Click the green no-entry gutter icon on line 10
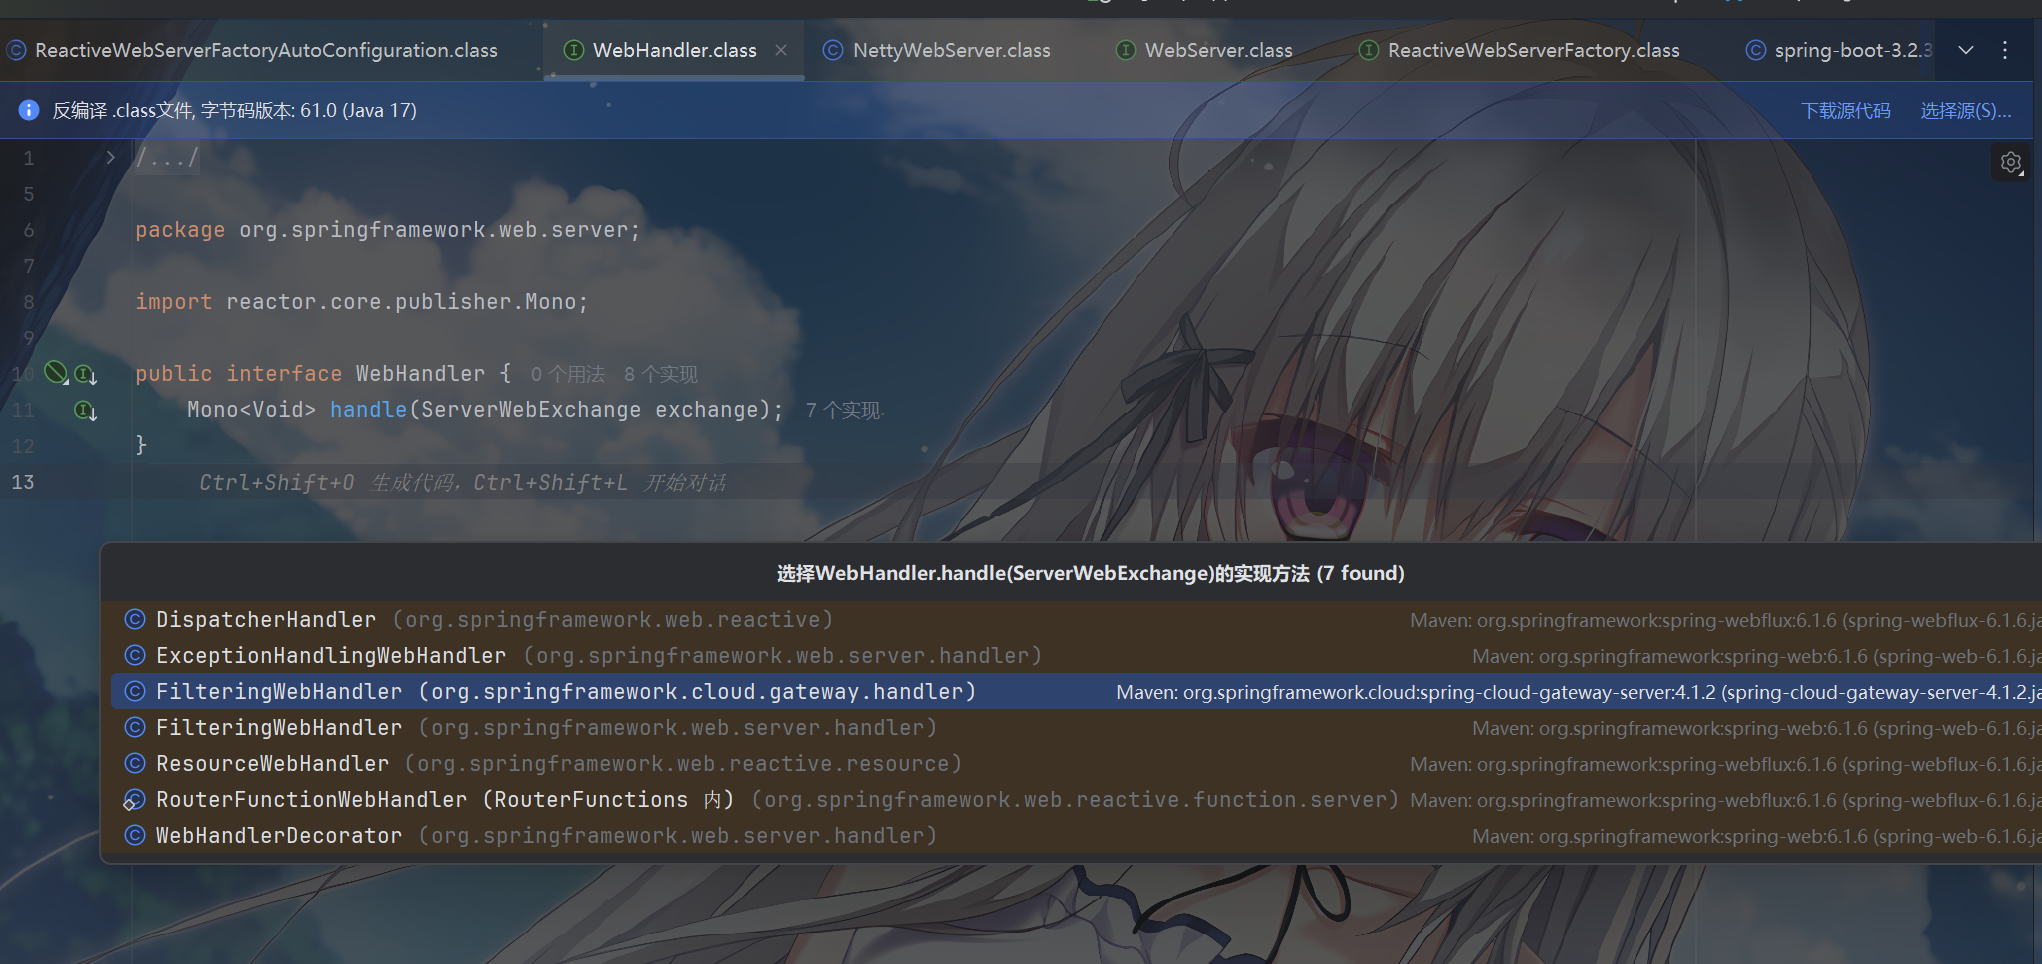 point(56,373)
